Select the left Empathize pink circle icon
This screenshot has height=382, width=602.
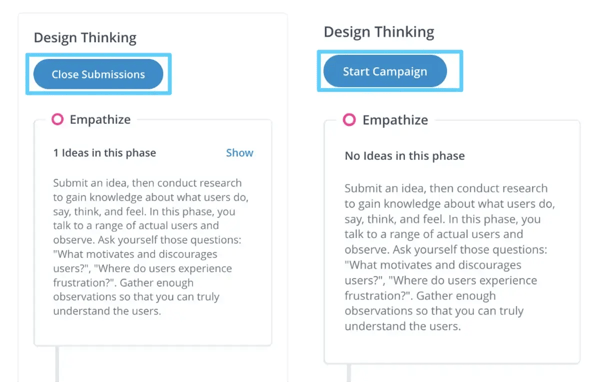click(58, 119)
